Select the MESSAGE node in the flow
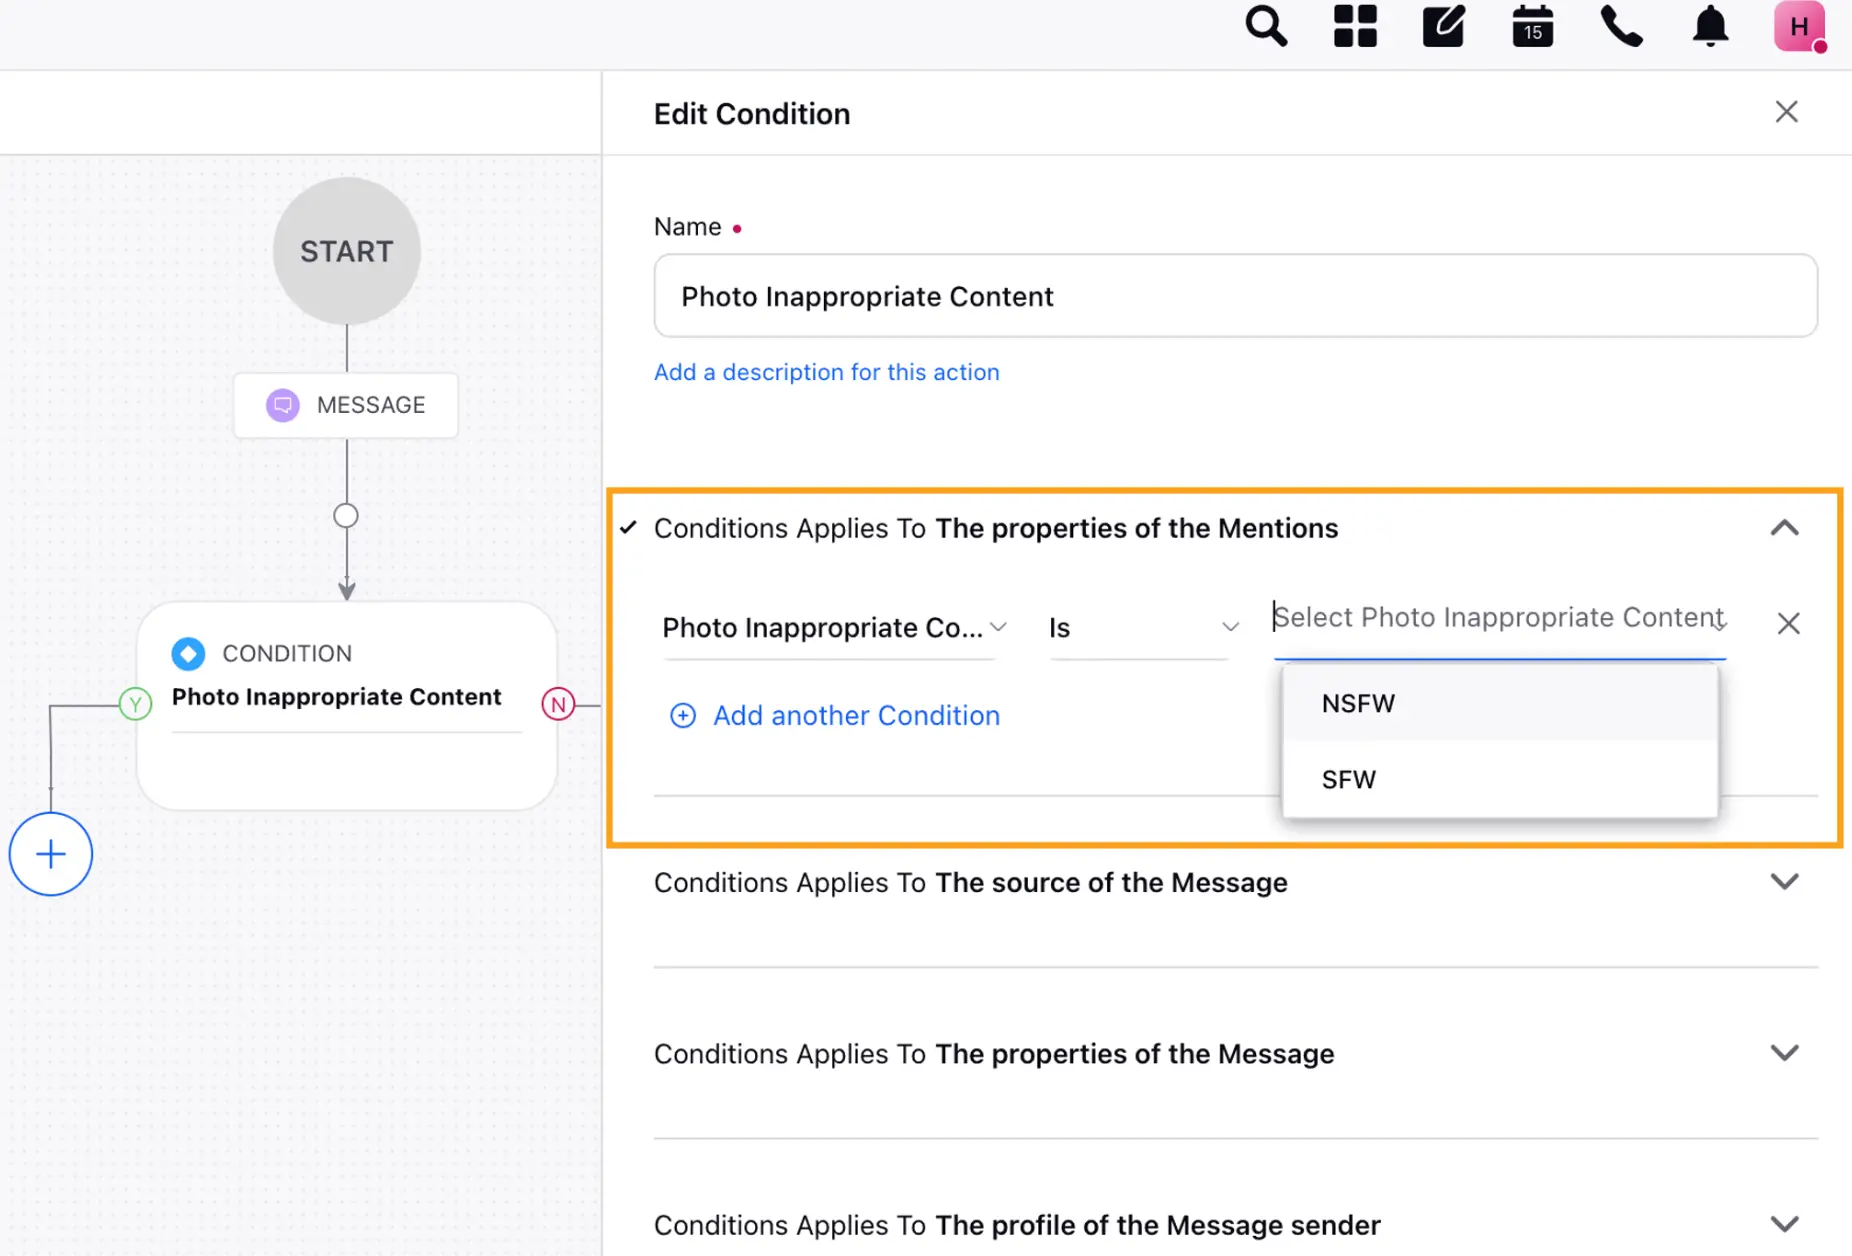 346,405
